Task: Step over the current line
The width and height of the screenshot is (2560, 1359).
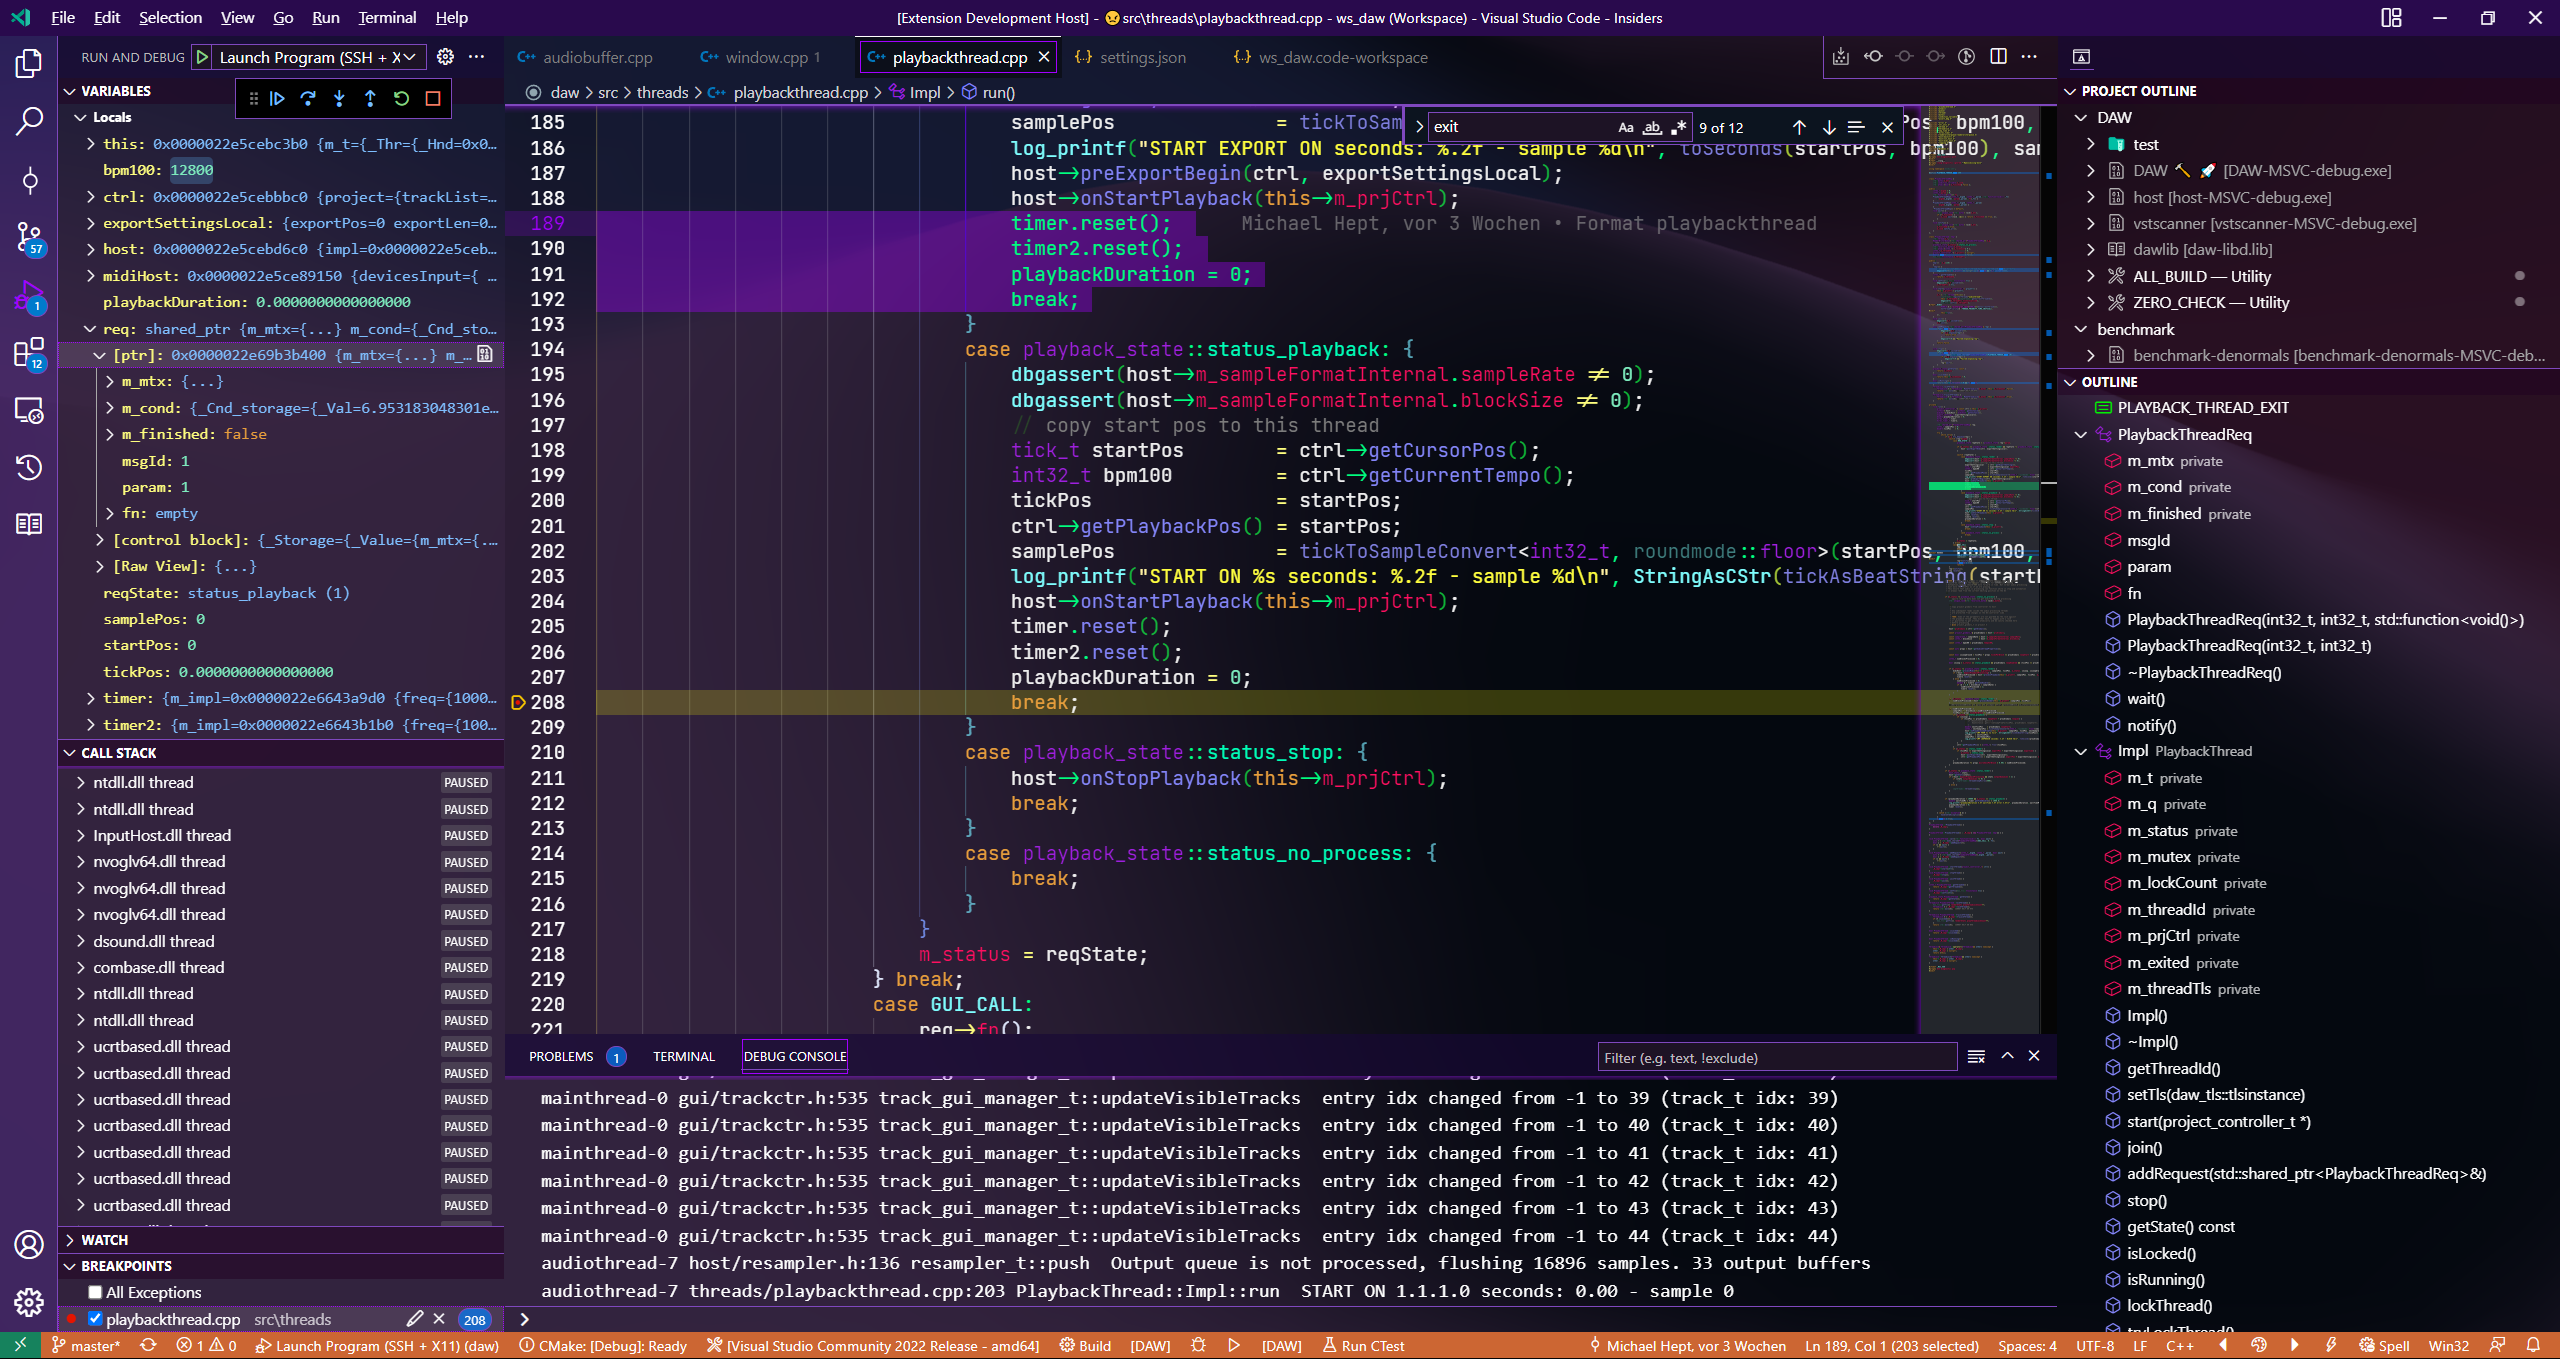Action: coord(308,99)
